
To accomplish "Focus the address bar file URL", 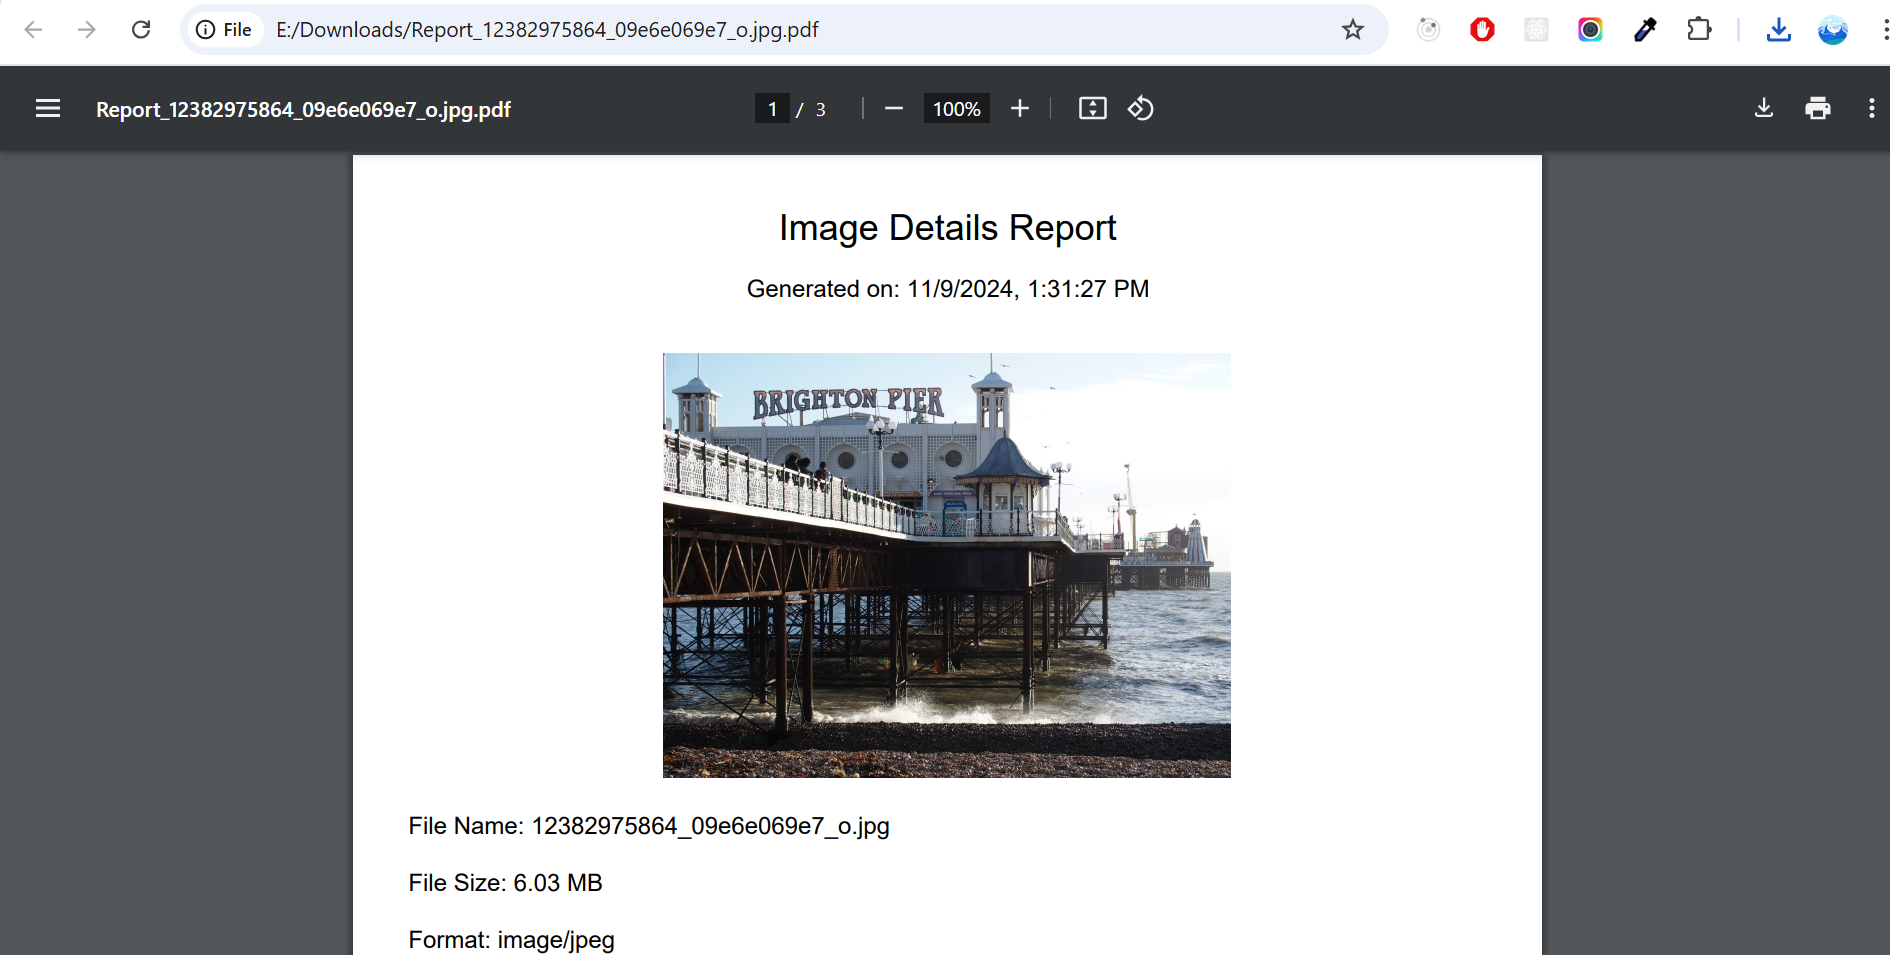I will pos(547,30).
